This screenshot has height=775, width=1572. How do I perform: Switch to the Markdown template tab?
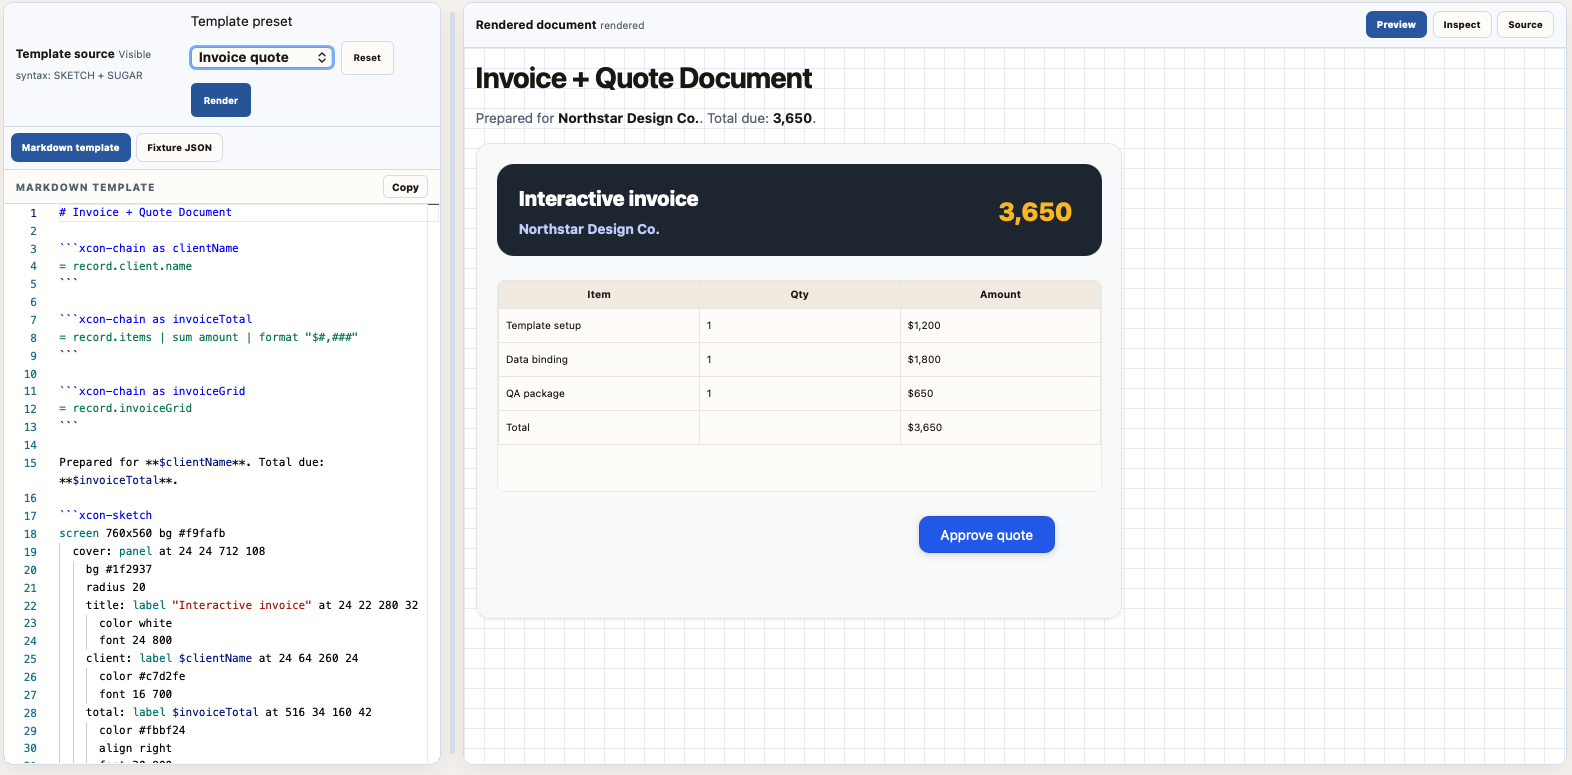pos(71,147)
